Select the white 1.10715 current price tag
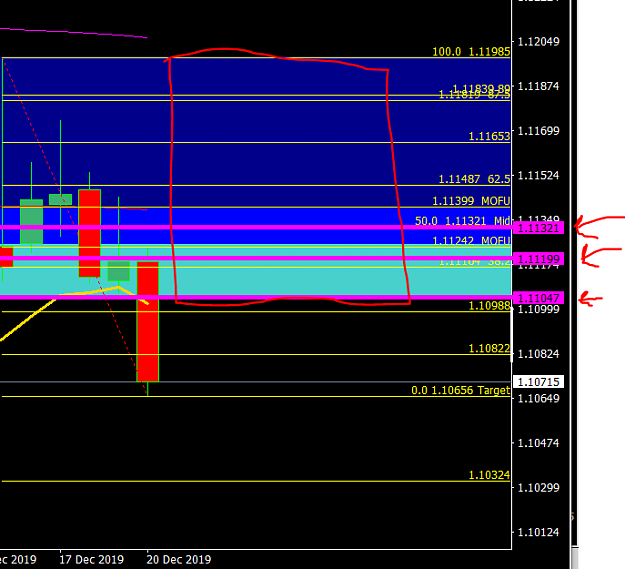The width and height of the screenshot is (625, 569). [x=539, y=382]
